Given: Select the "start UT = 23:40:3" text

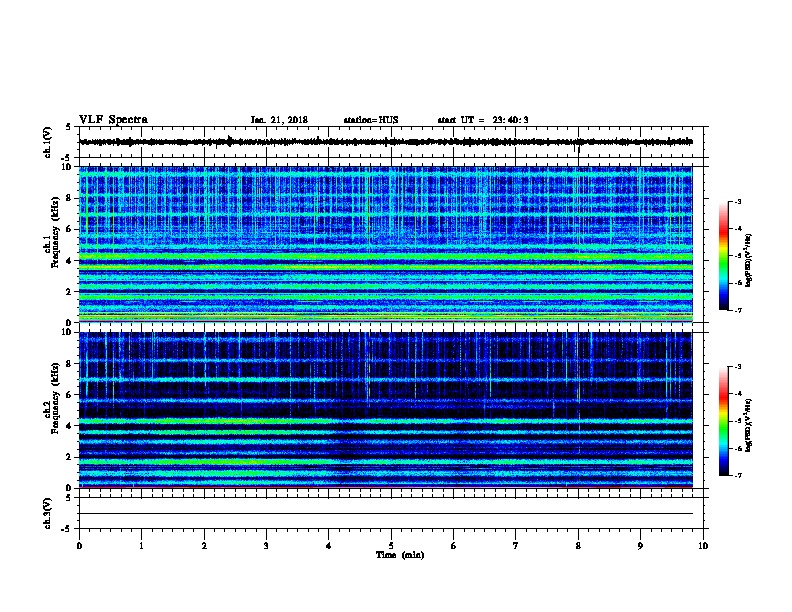Looking at the screenshot, I should 483,120.
